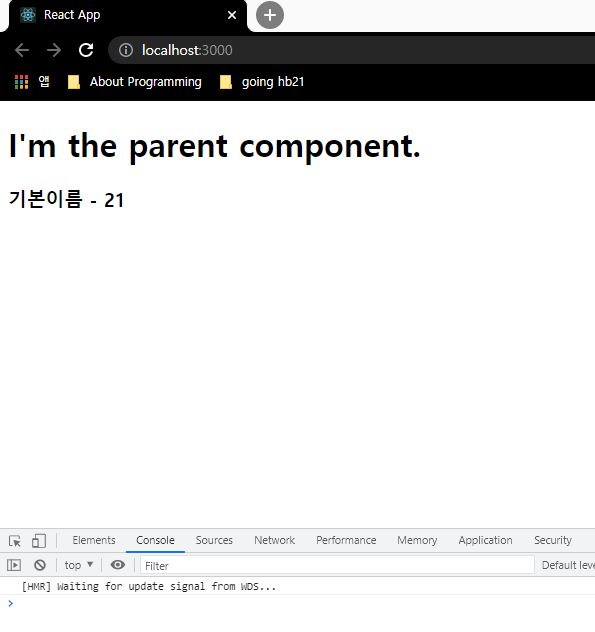
Task: Switch to the Console tab
Action: (155, 540)
